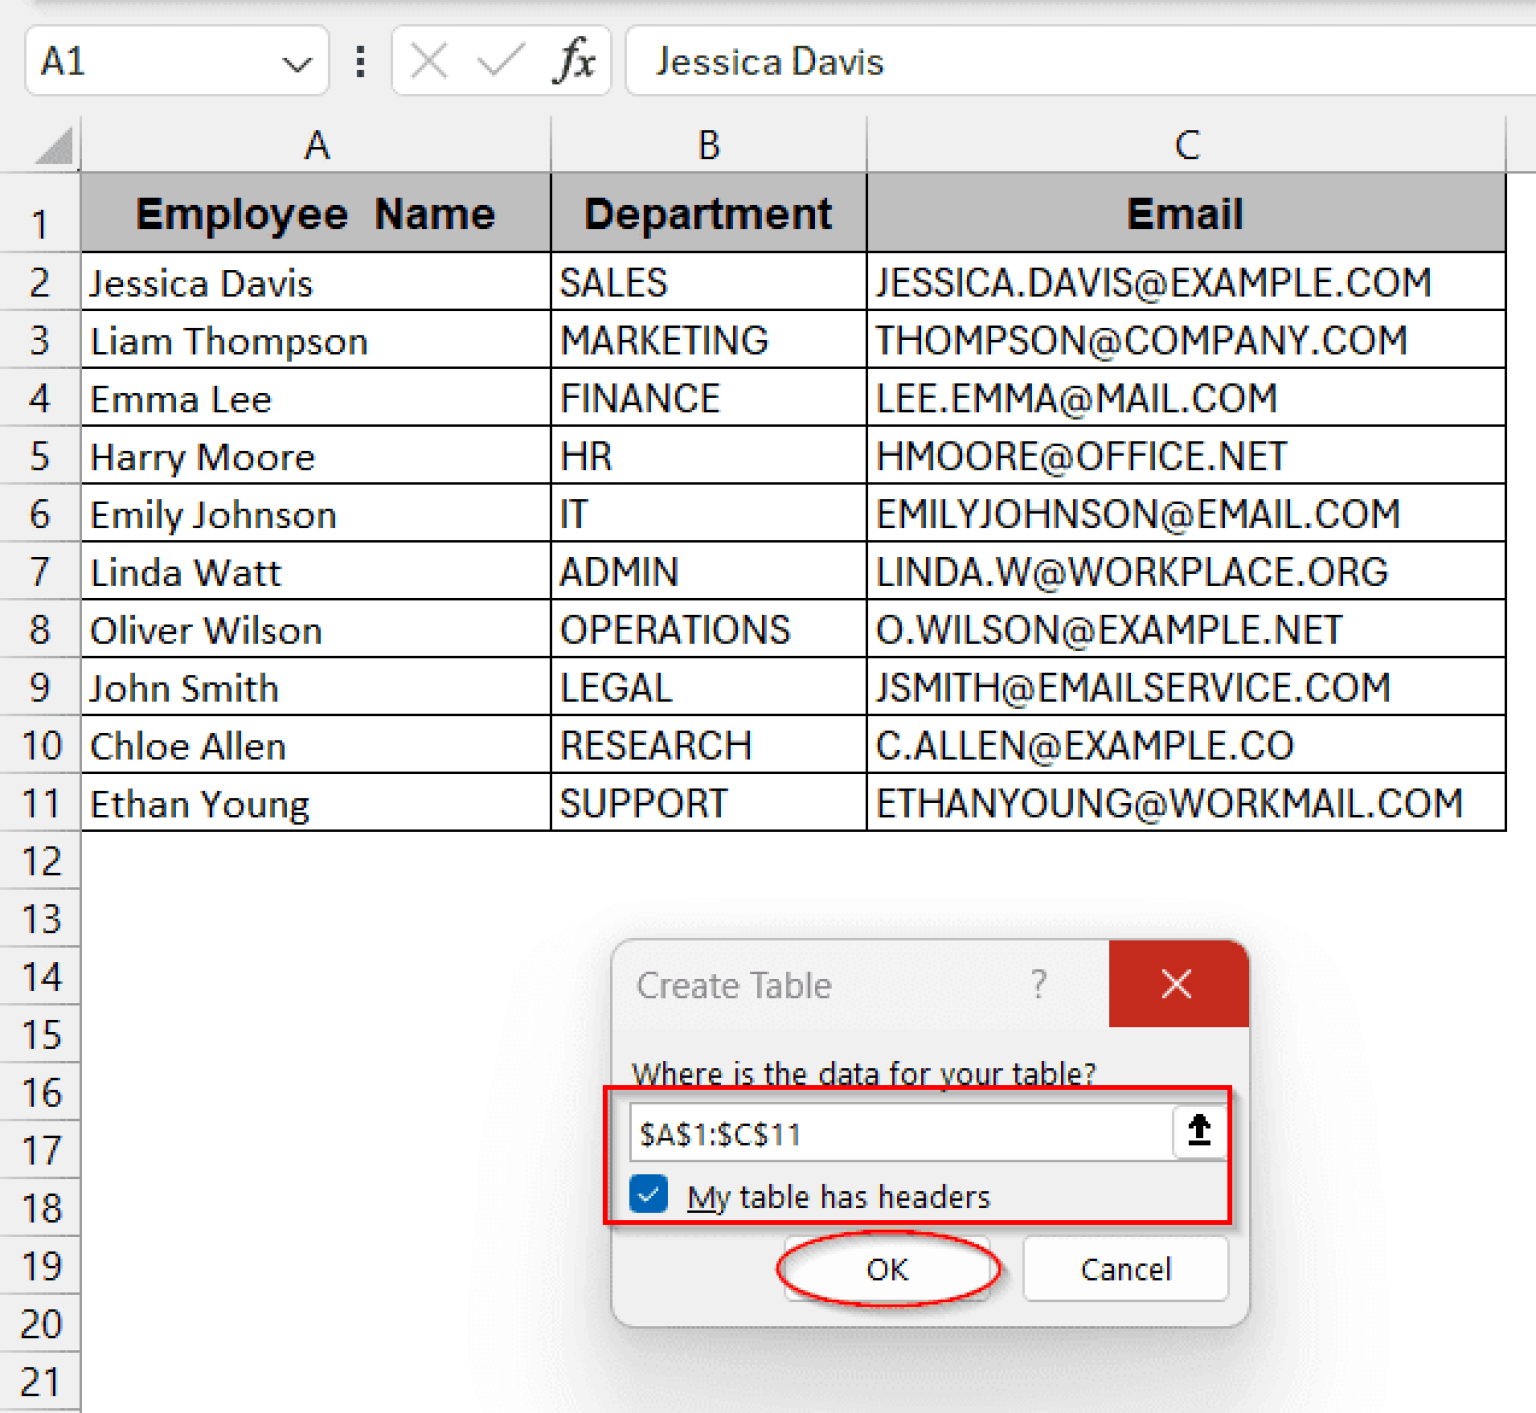Click the Cancel (X) icon on formula bar
Image resolution: width=1536 pixels, height=1413 pixels.
(428, 61)
